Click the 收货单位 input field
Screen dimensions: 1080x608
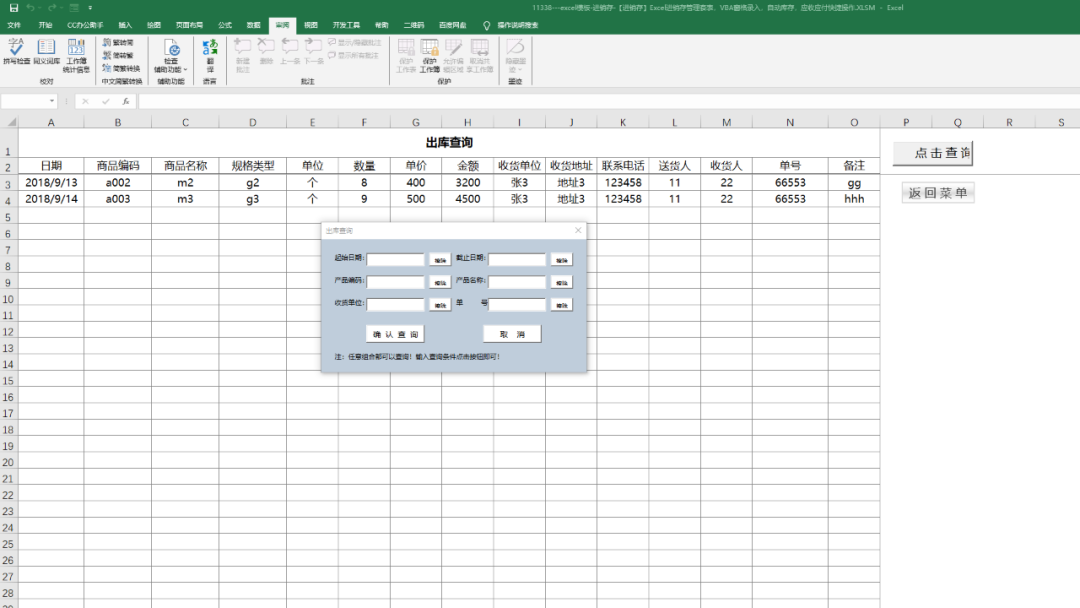click(x=395, y=304)
